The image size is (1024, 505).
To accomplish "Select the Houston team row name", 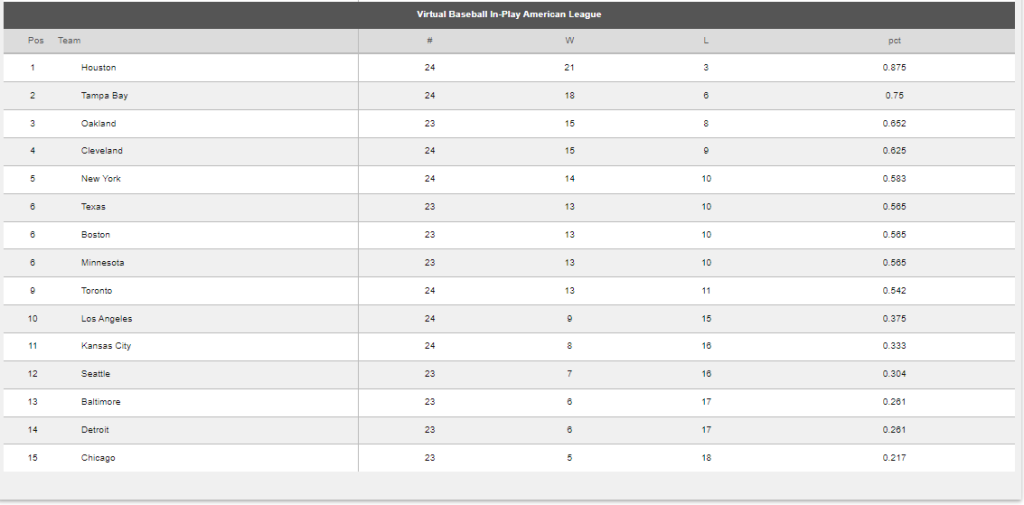I will (x=99, y=68).
